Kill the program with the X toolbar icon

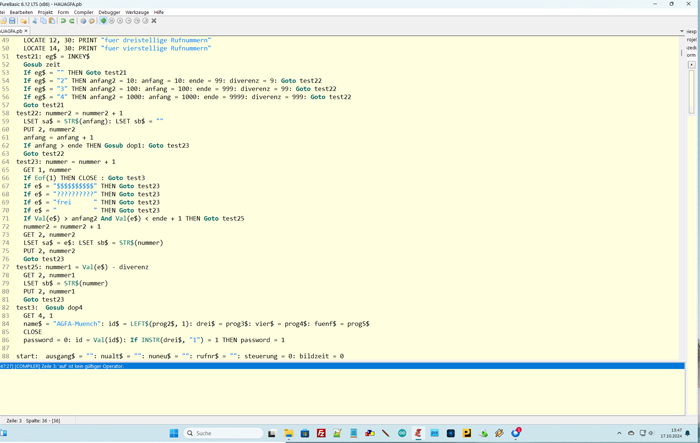point(154,21)
